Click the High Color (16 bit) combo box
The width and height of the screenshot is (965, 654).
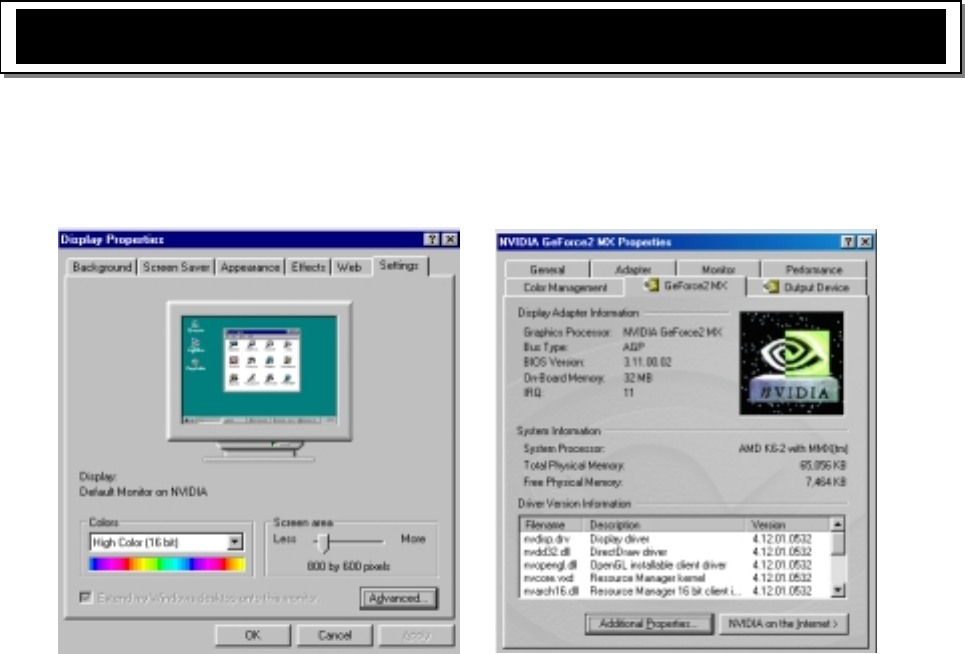click(167, 542)
